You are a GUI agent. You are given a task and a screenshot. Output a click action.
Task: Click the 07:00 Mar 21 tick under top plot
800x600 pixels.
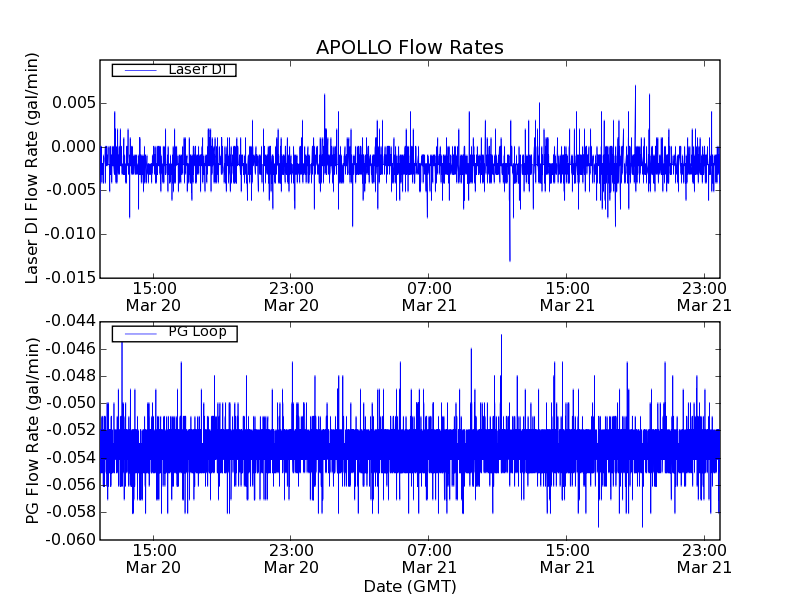coord(429,296)
